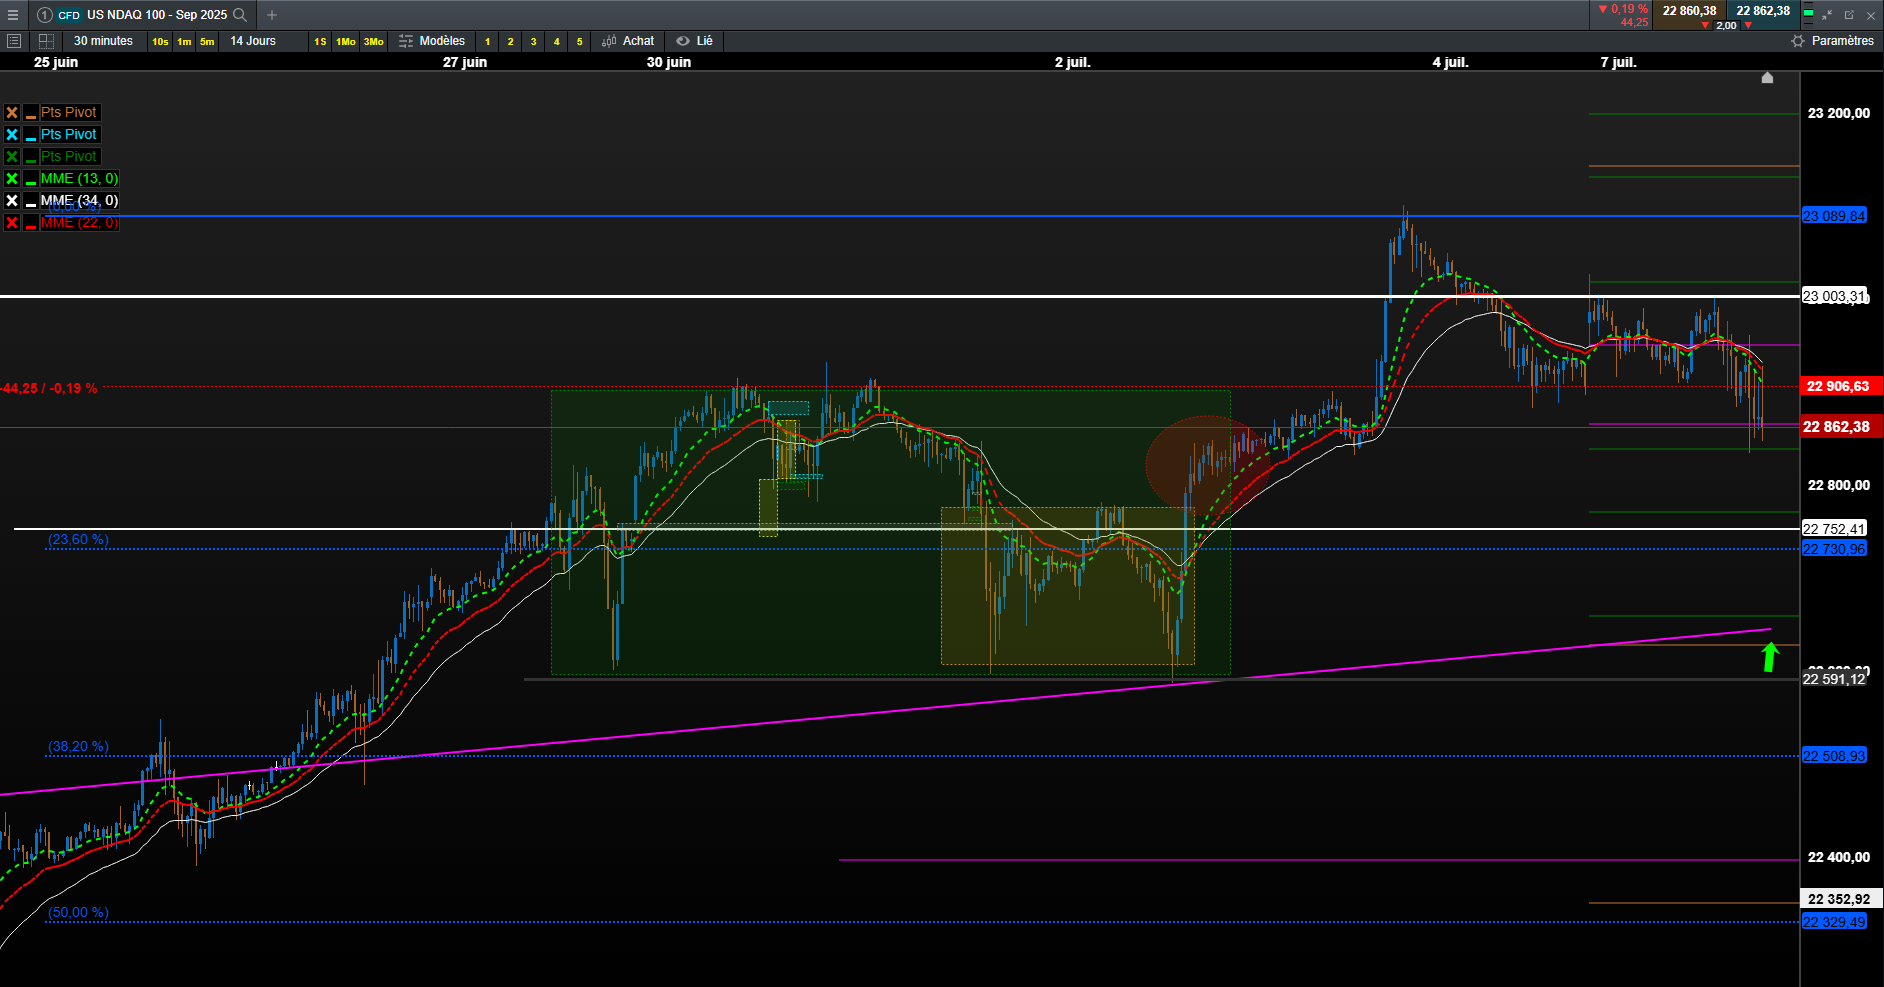Select the US NDAQ 100 chart tab
The image size is (1884, 987).
click(142, 15)
